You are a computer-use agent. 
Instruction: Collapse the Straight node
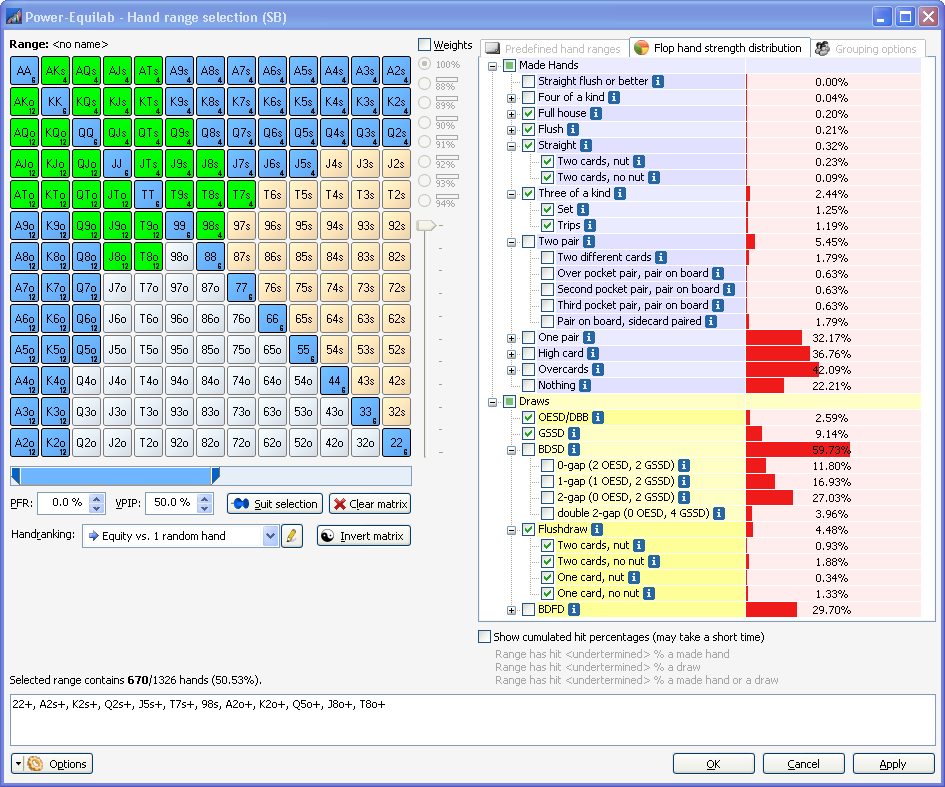pyautogui.click(x=511, y=146)
